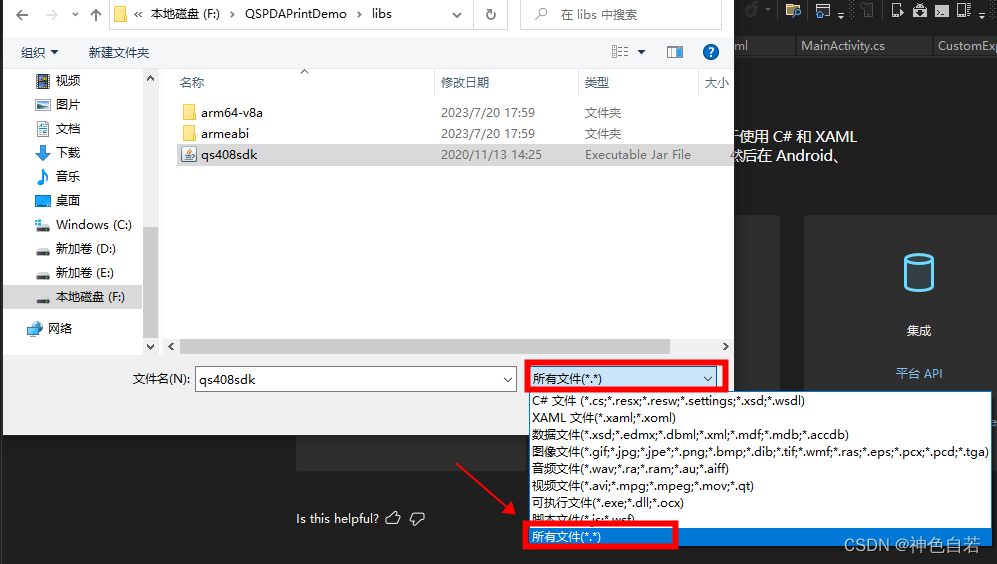997x564 pixels.
Task: Click horizontal scrollbar thumb in file list
Action: click(x=425, y=347)
